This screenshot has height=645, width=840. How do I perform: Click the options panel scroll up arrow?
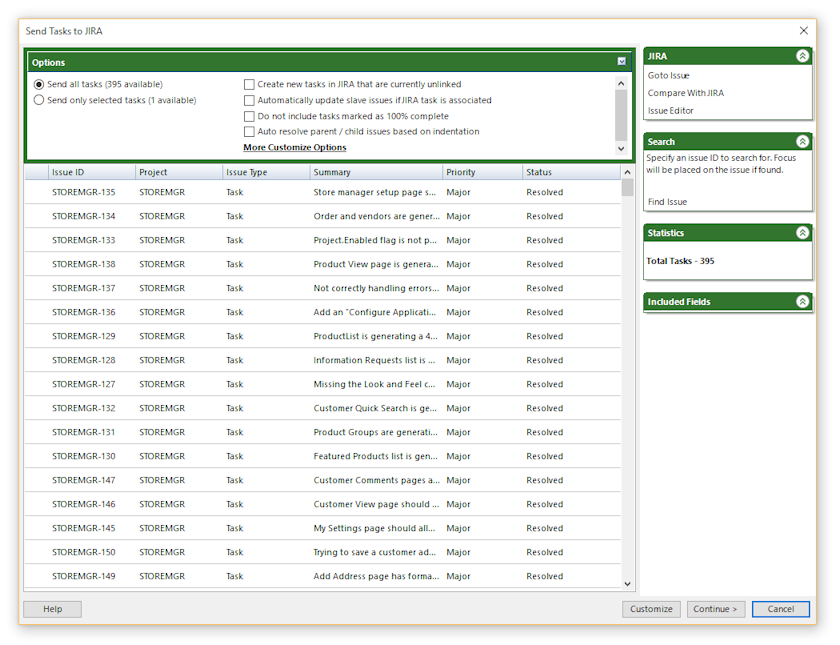click(621, 83)
